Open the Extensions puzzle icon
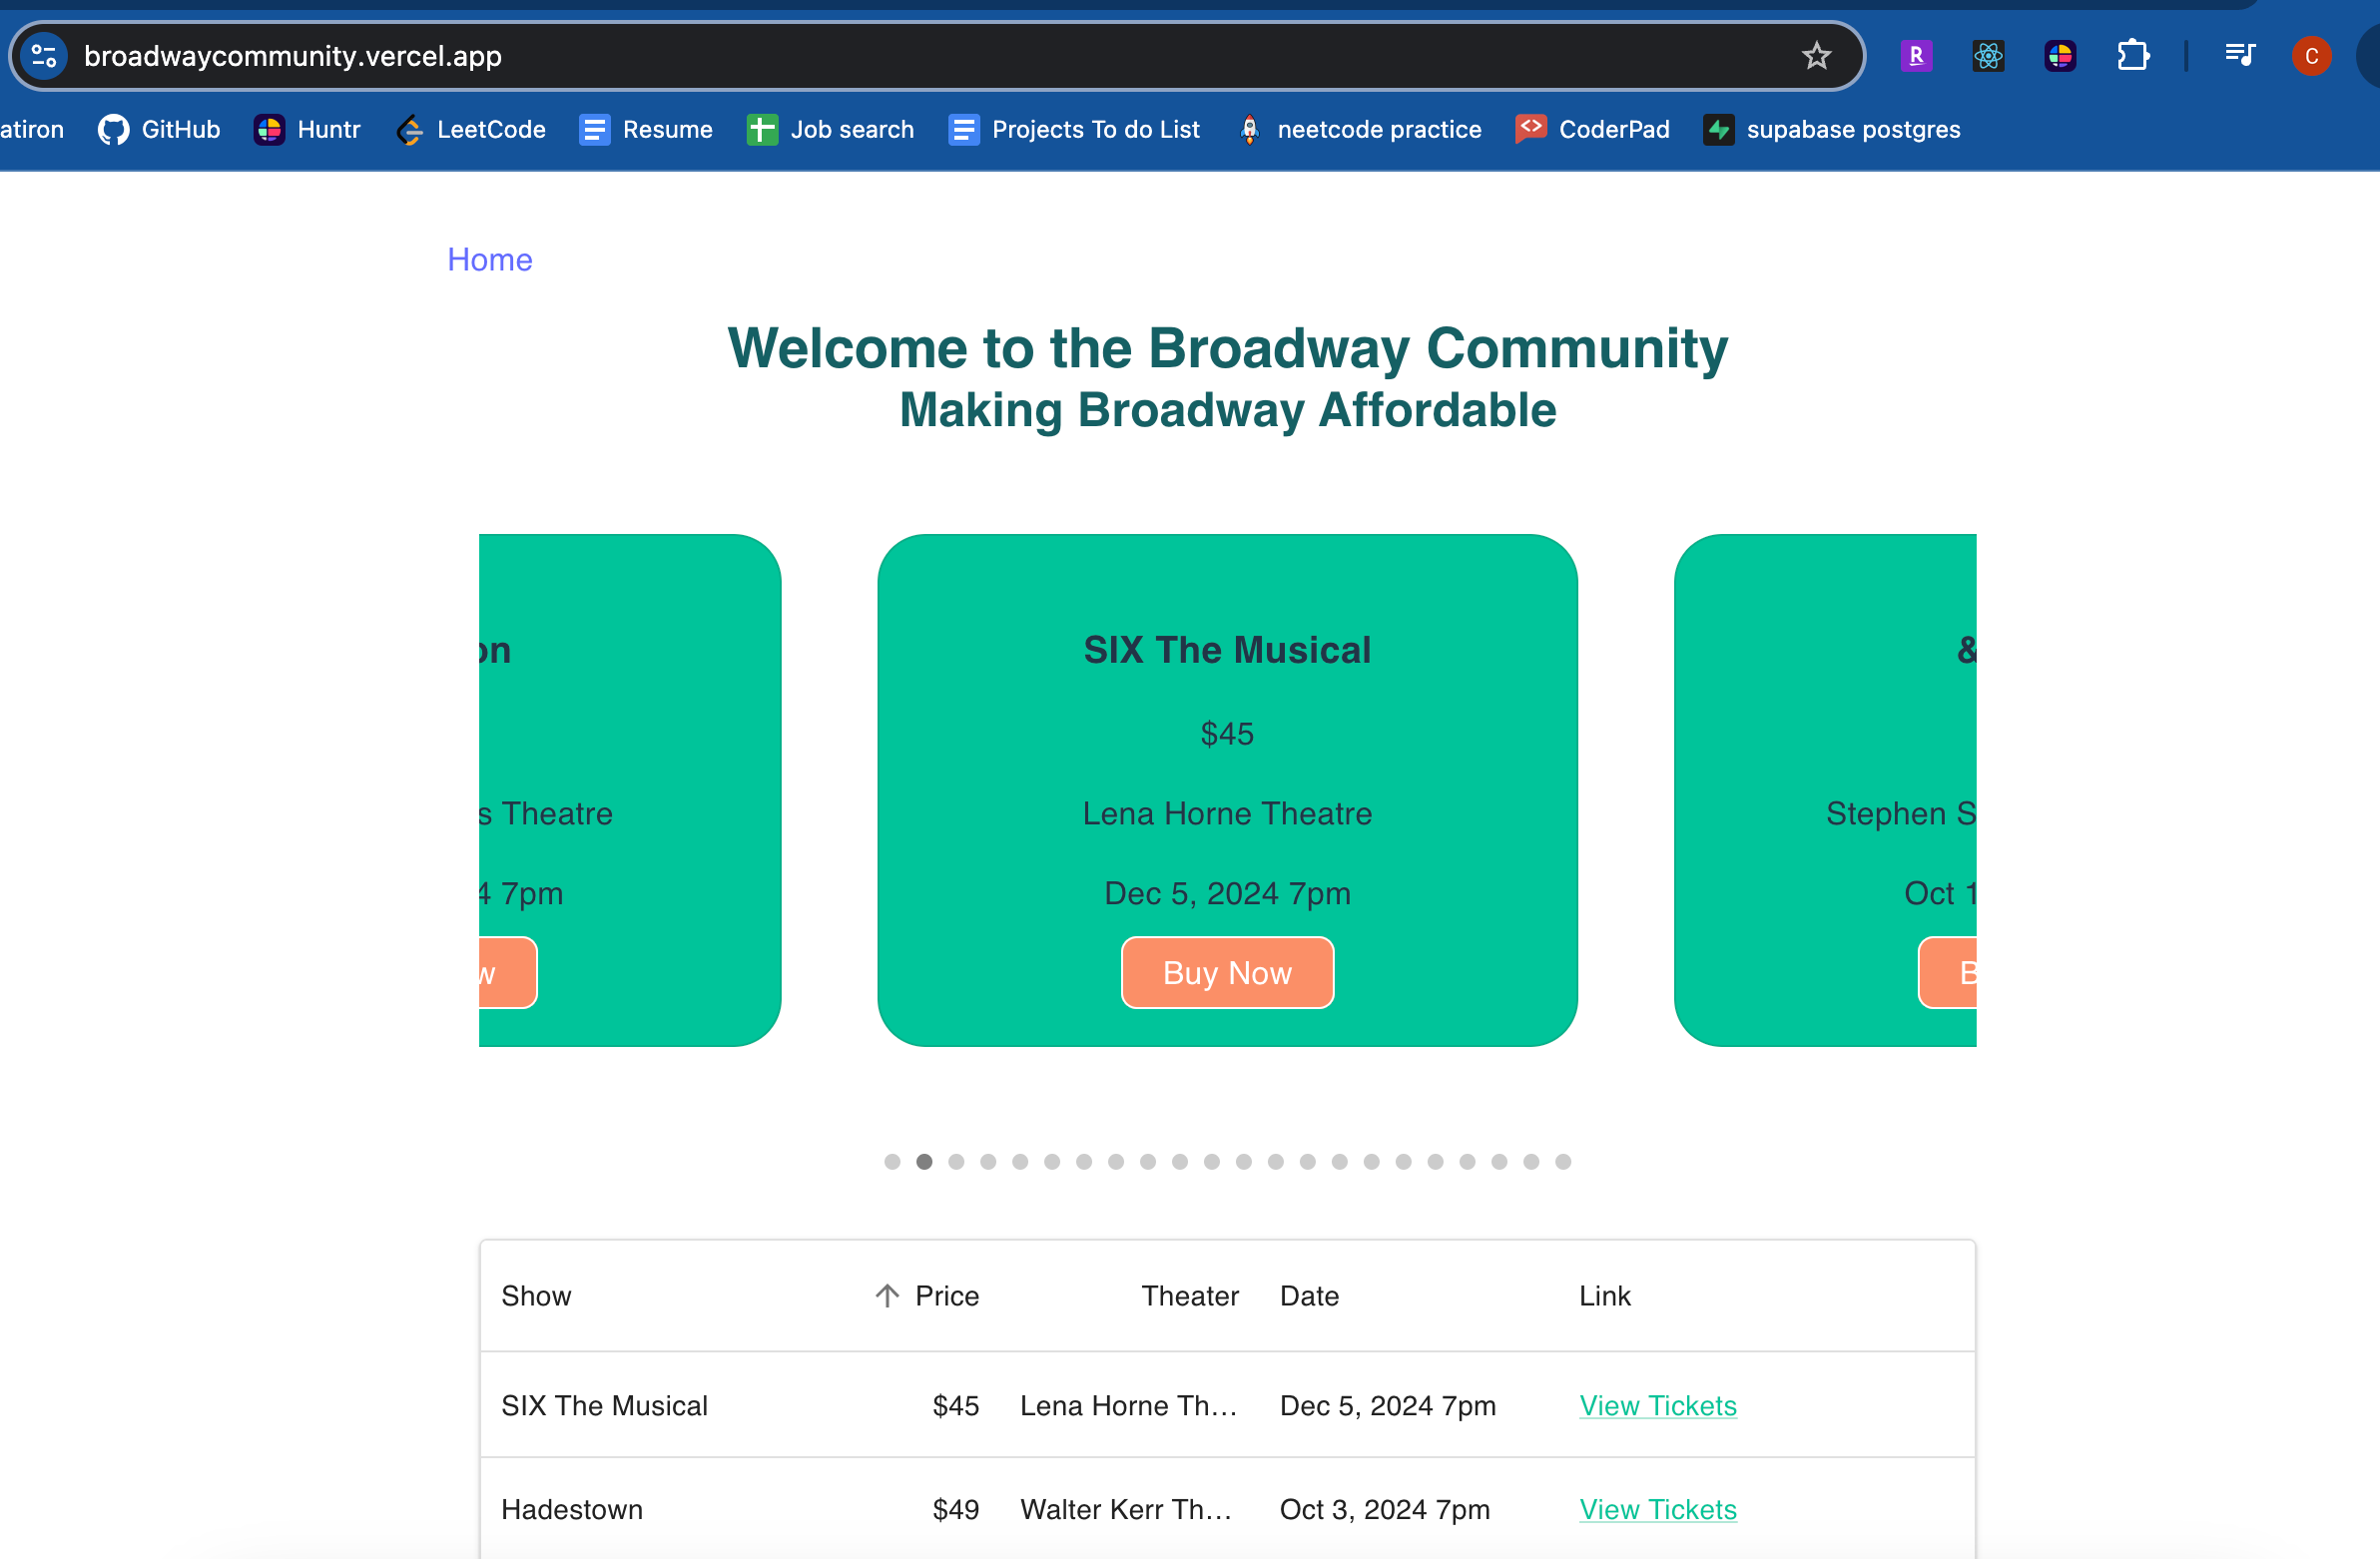 click(2132, 56)
